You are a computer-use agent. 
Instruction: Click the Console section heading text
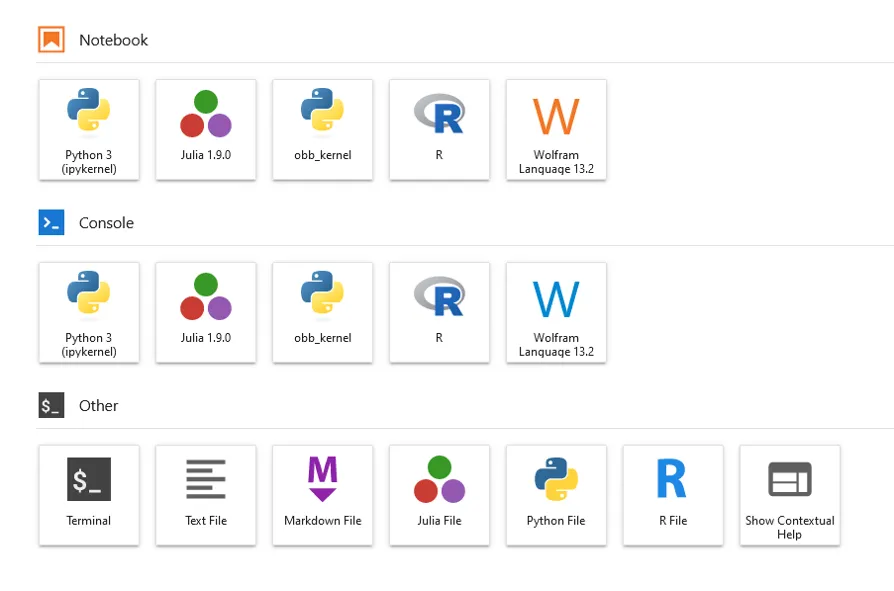107,223
